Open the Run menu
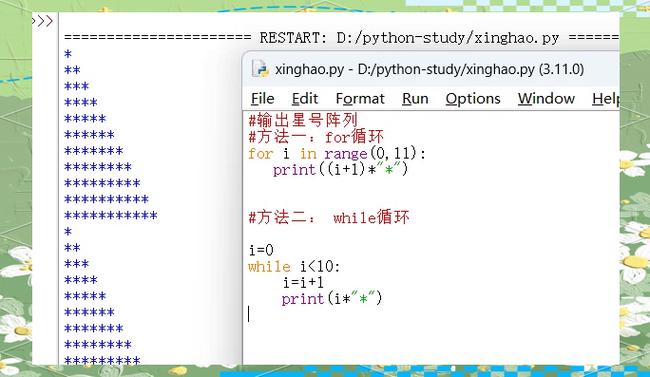 415,99
